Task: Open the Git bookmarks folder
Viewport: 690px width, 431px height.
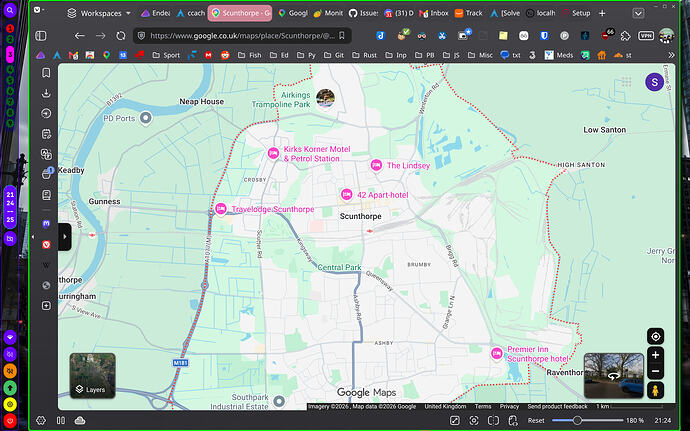Action: click(334, 55)
